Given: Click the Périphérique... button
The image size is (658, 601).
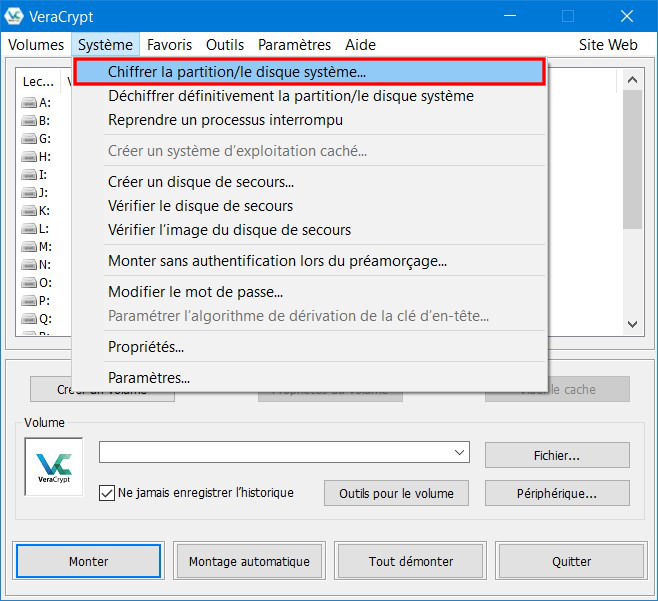Looking at the screenshot, I should coord(557,494).
